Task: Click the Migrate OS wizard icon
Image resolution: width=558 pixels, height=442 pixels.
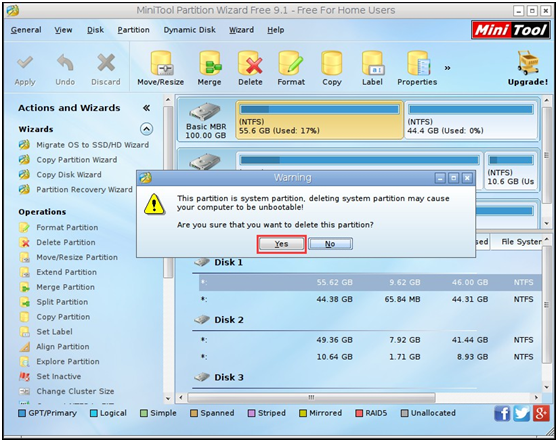Action: pyautogui.click(x=24, y=145)
